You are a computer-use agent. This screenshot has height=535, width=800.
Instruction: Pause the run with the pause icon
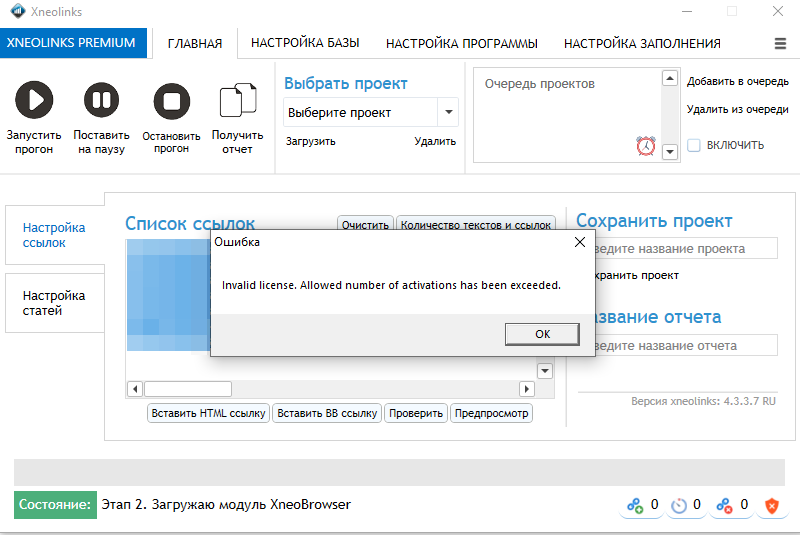pyautogui.click(x=102, y=100)
